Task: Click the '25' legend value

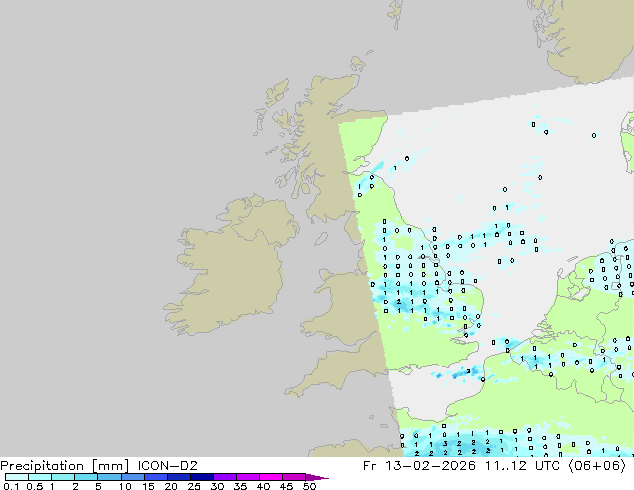Action: [x=194, y=486]
